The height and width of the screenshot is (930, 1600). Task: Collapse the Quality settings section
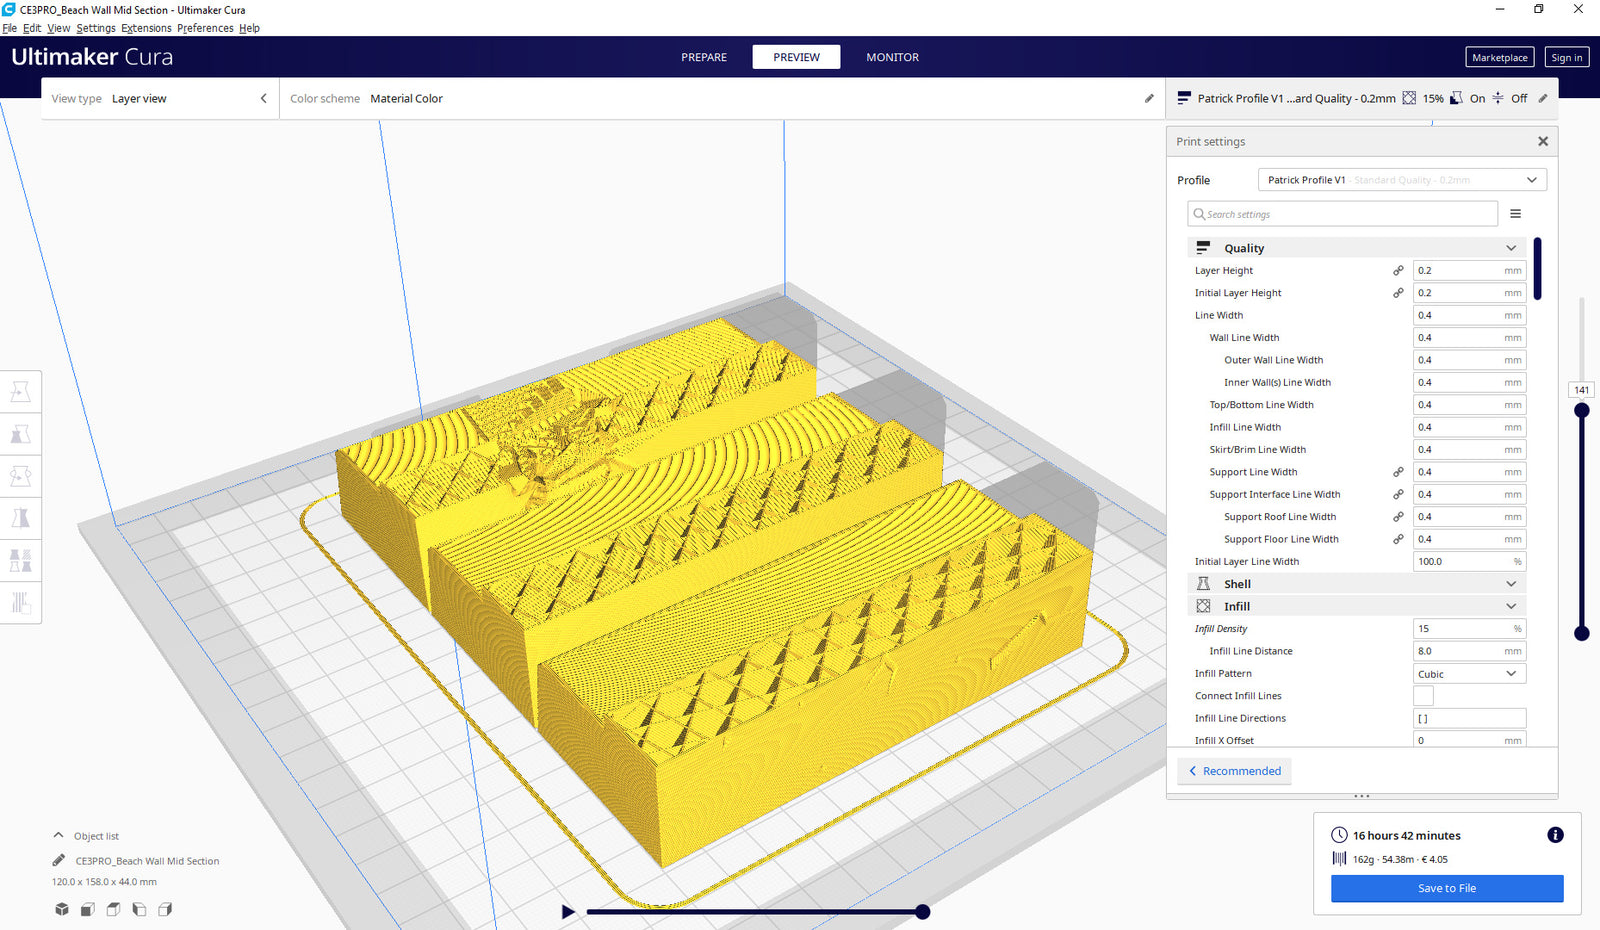1358,248
